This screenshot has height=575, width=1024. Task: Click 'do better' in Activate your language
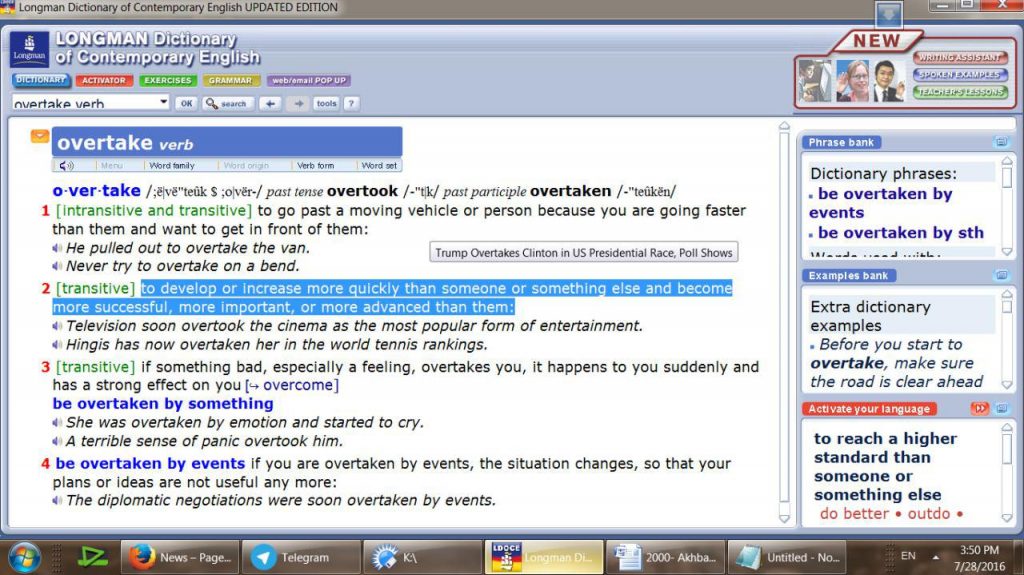click(854, 514)
